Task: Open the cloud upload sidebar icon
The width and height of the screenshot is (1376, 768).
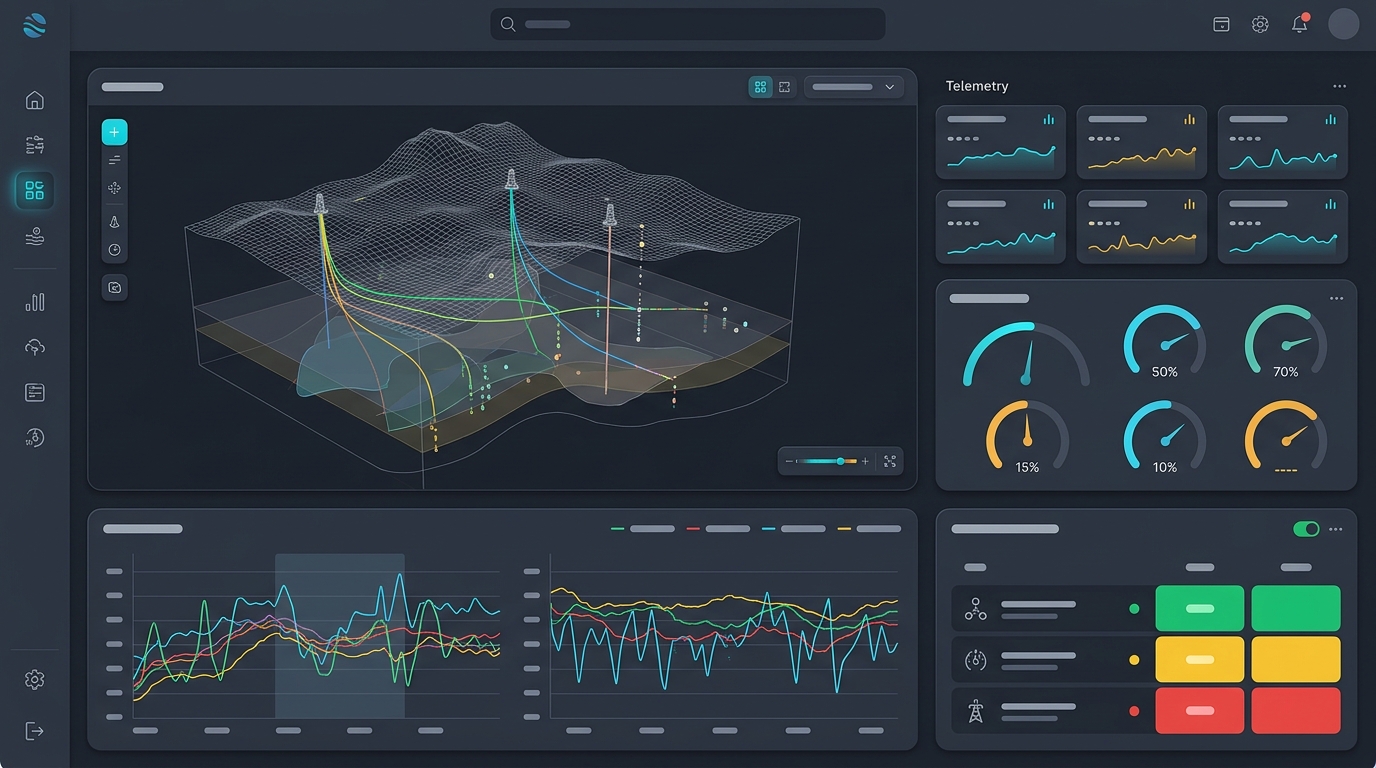Action: point(34,347)
